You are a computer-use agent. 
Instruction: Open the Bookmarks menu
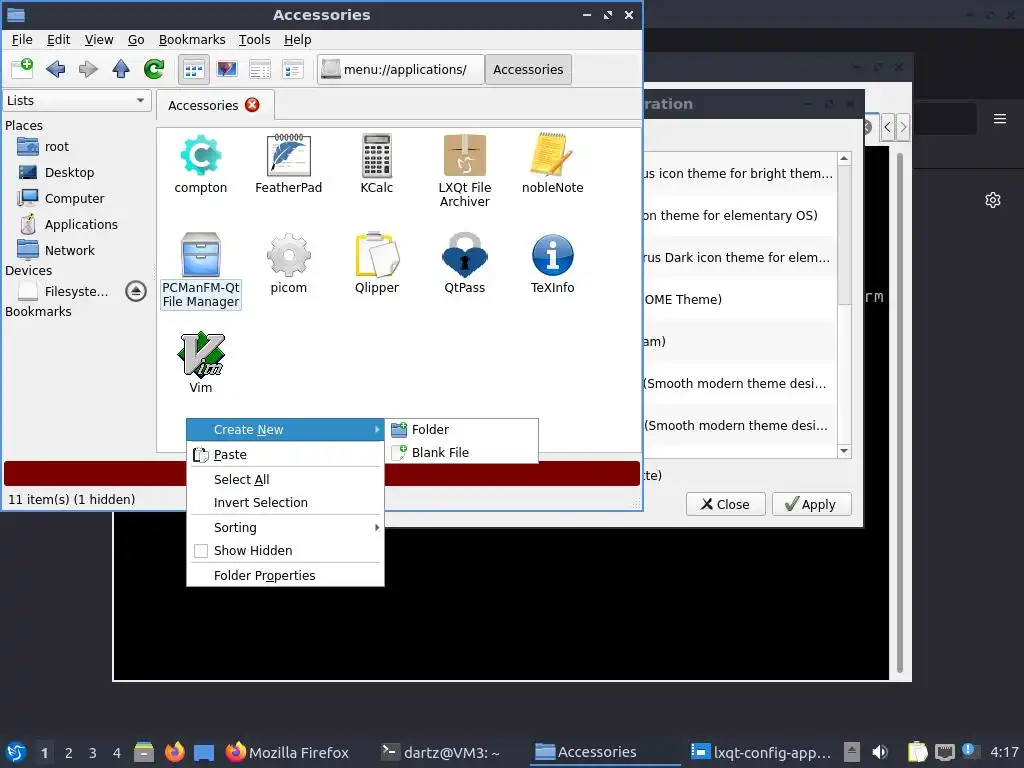coord(192,40)
